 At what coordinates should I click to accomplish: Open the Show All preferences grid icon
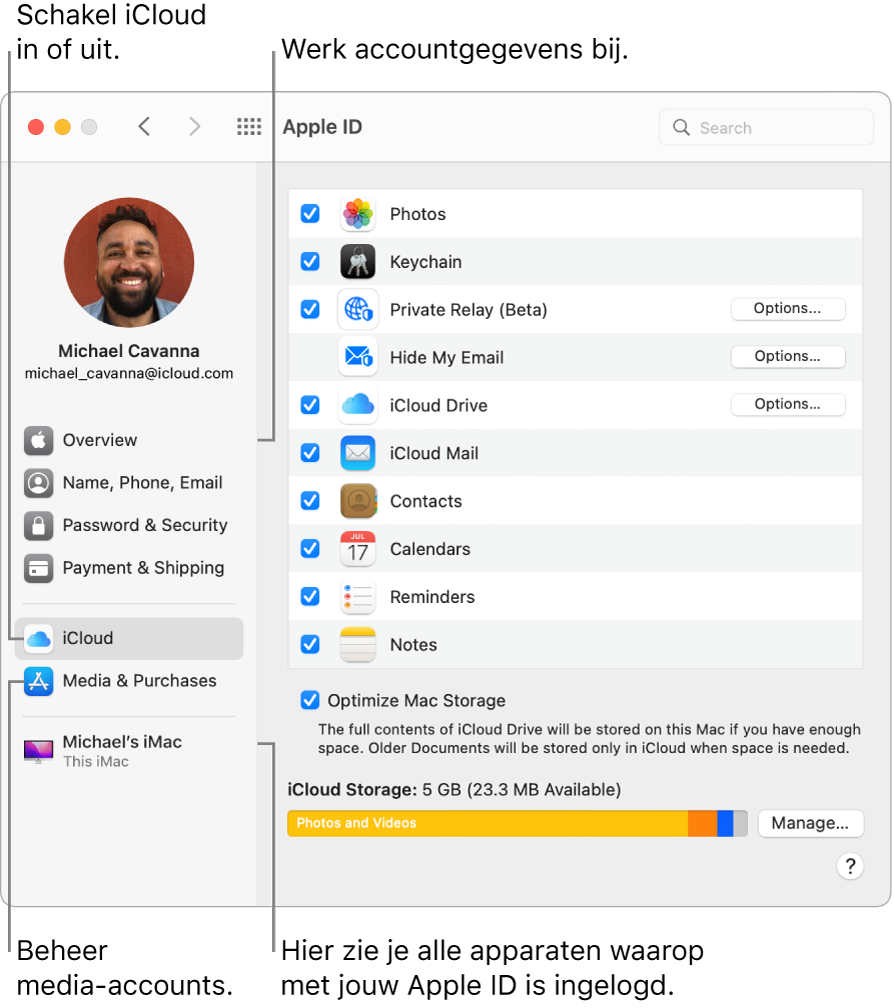249,126
